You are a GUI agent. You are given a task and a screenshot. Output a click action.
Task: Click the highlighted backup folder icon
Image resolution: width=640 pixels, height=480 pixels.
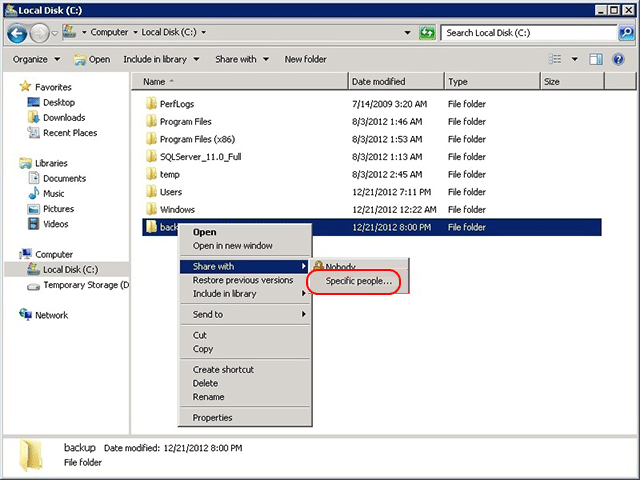click(x=151, y=227)
